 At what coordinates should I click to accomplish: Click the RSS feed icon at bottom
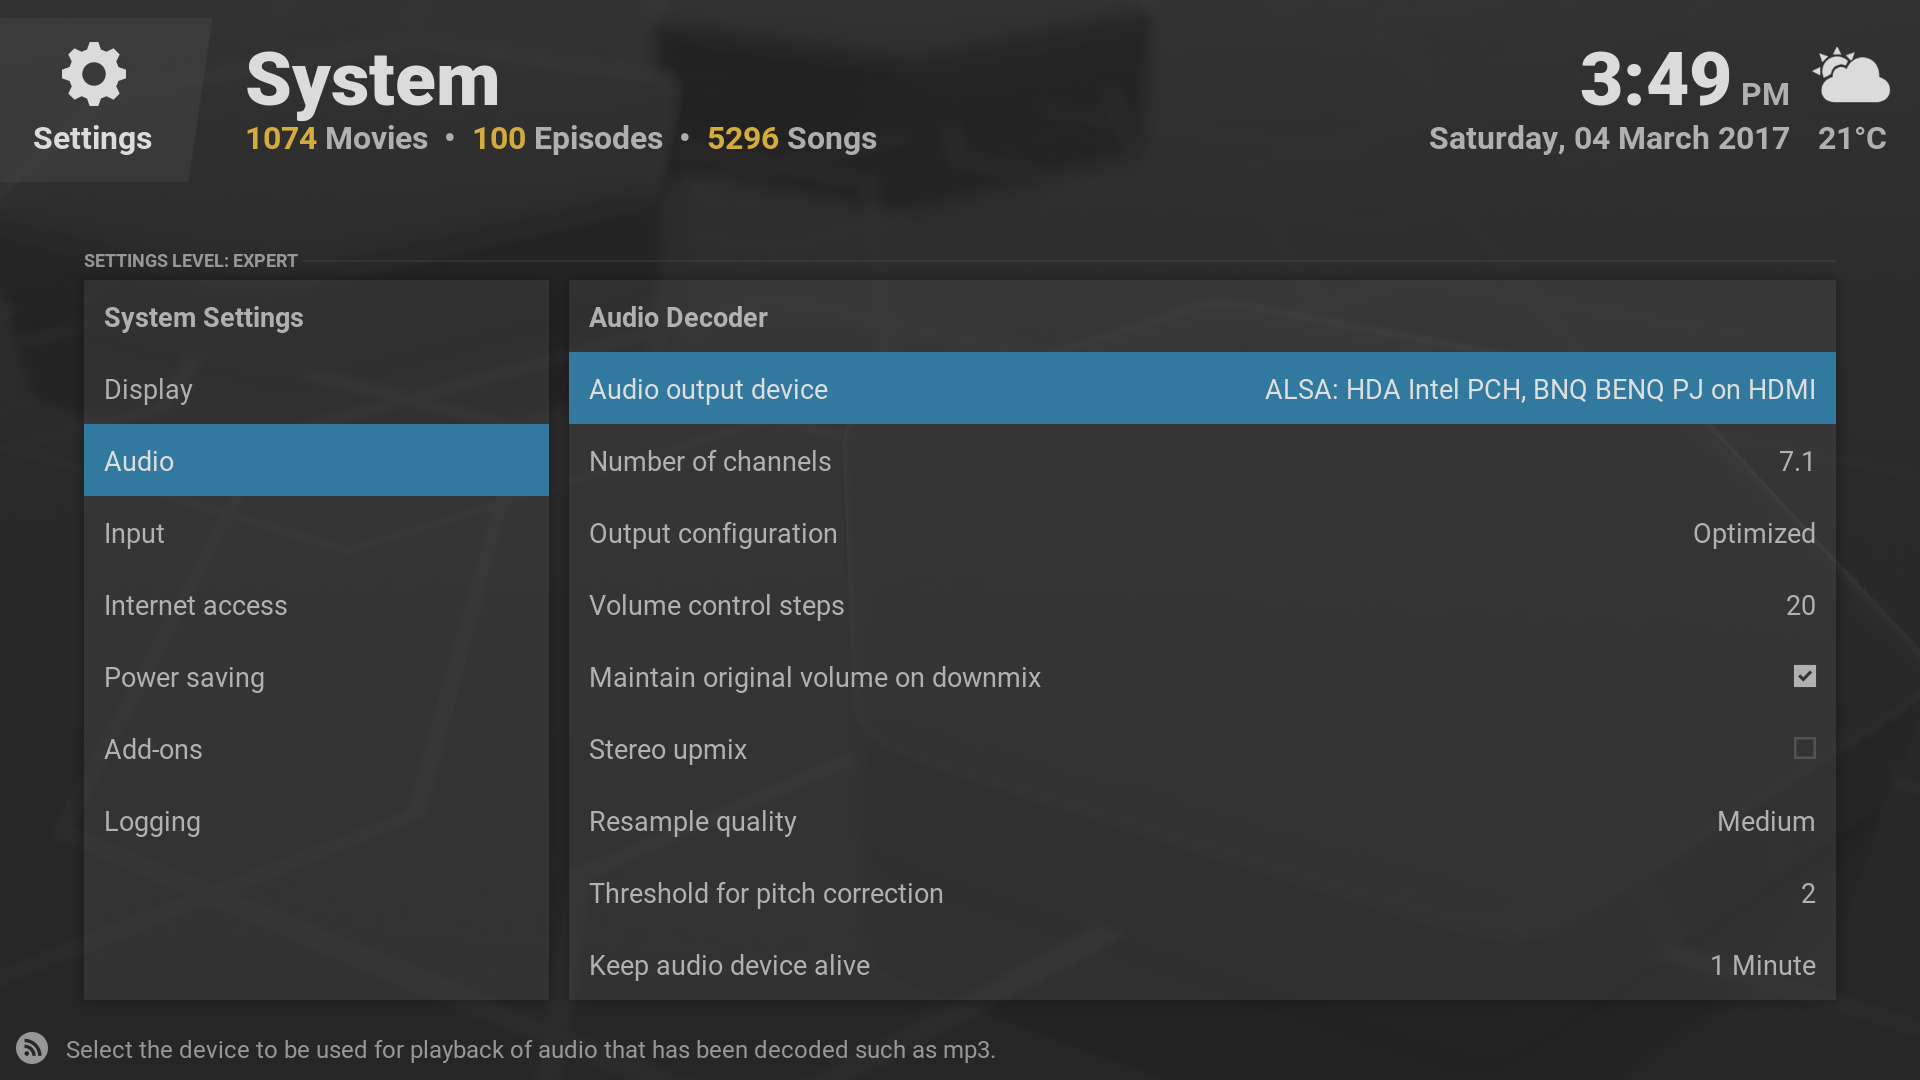[x=32, y=1048]
